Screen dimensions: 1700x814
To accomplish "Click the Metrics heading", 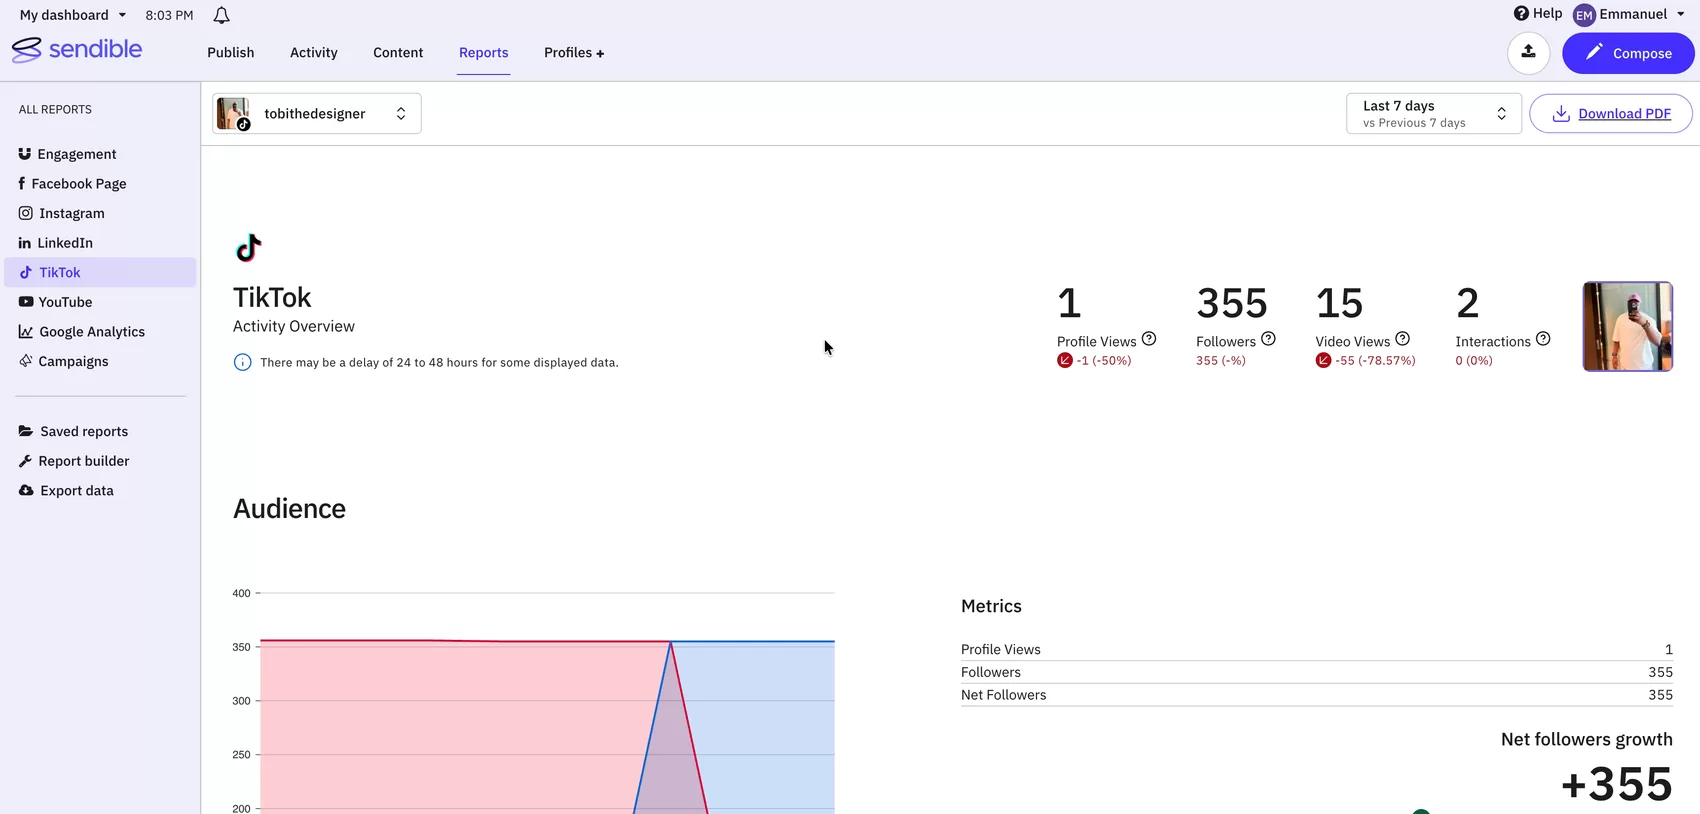I will [x=991, y=606].
